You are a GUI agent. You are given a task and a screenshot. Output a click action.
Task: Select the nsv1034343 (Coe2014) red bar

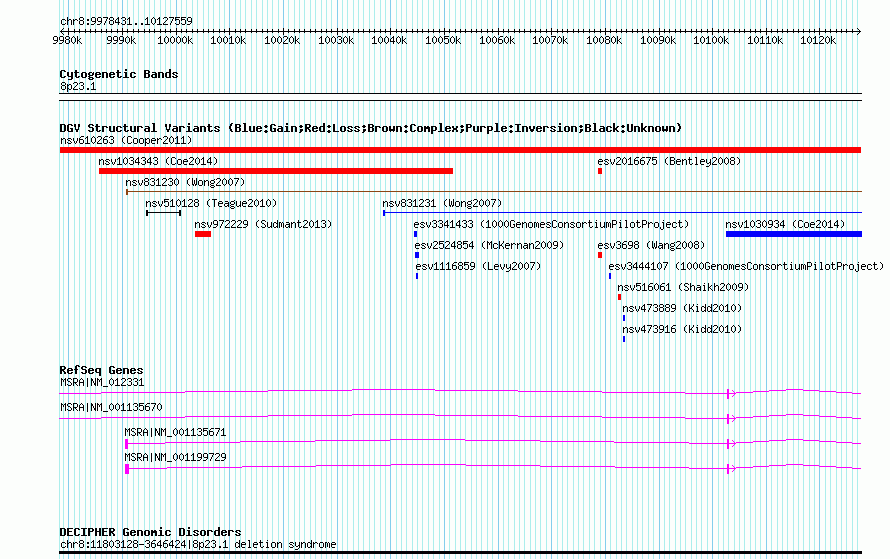tap(276, 171)
